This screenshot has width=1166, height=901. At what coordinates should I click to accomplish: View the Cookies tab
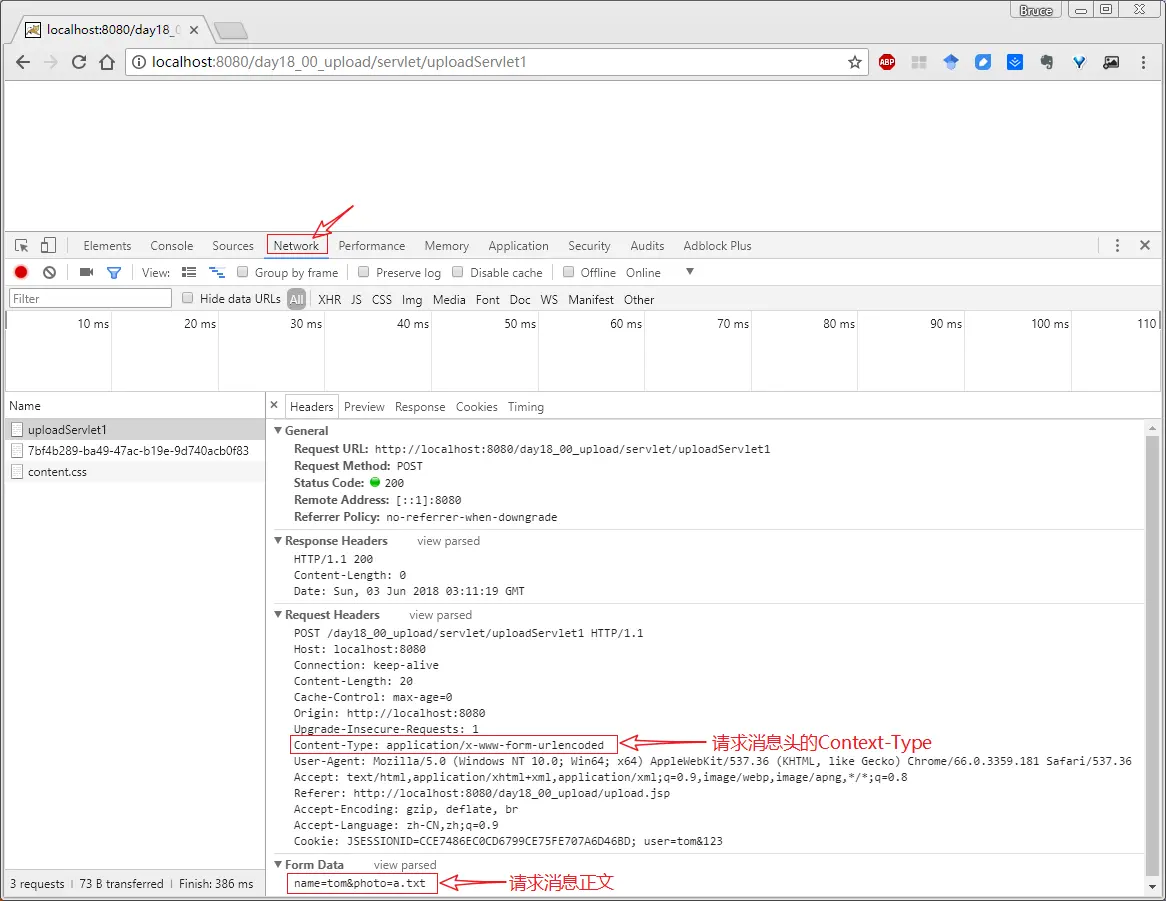[477, 407]
